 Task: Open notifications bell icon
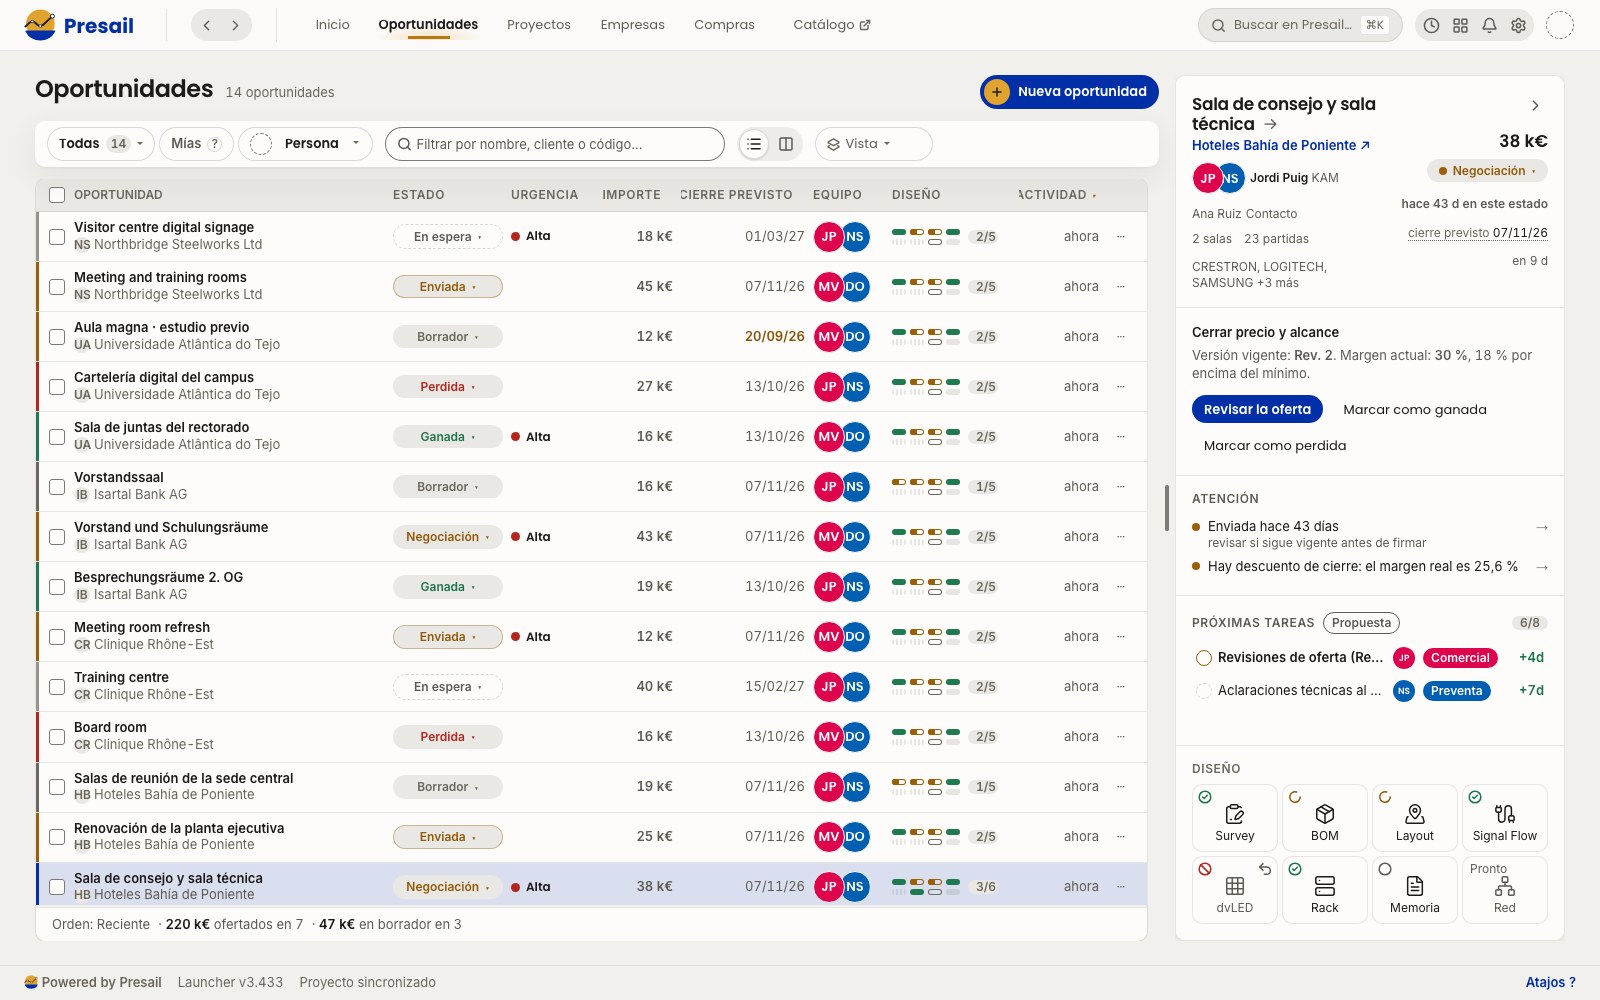click(x=1489, y=26)
